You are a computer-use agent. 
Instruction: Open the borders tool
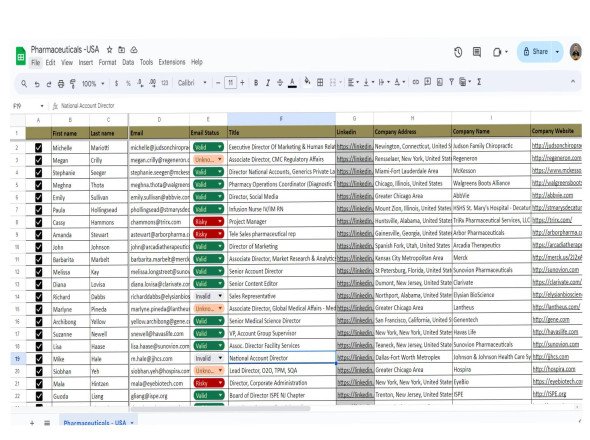coord(320,82)
